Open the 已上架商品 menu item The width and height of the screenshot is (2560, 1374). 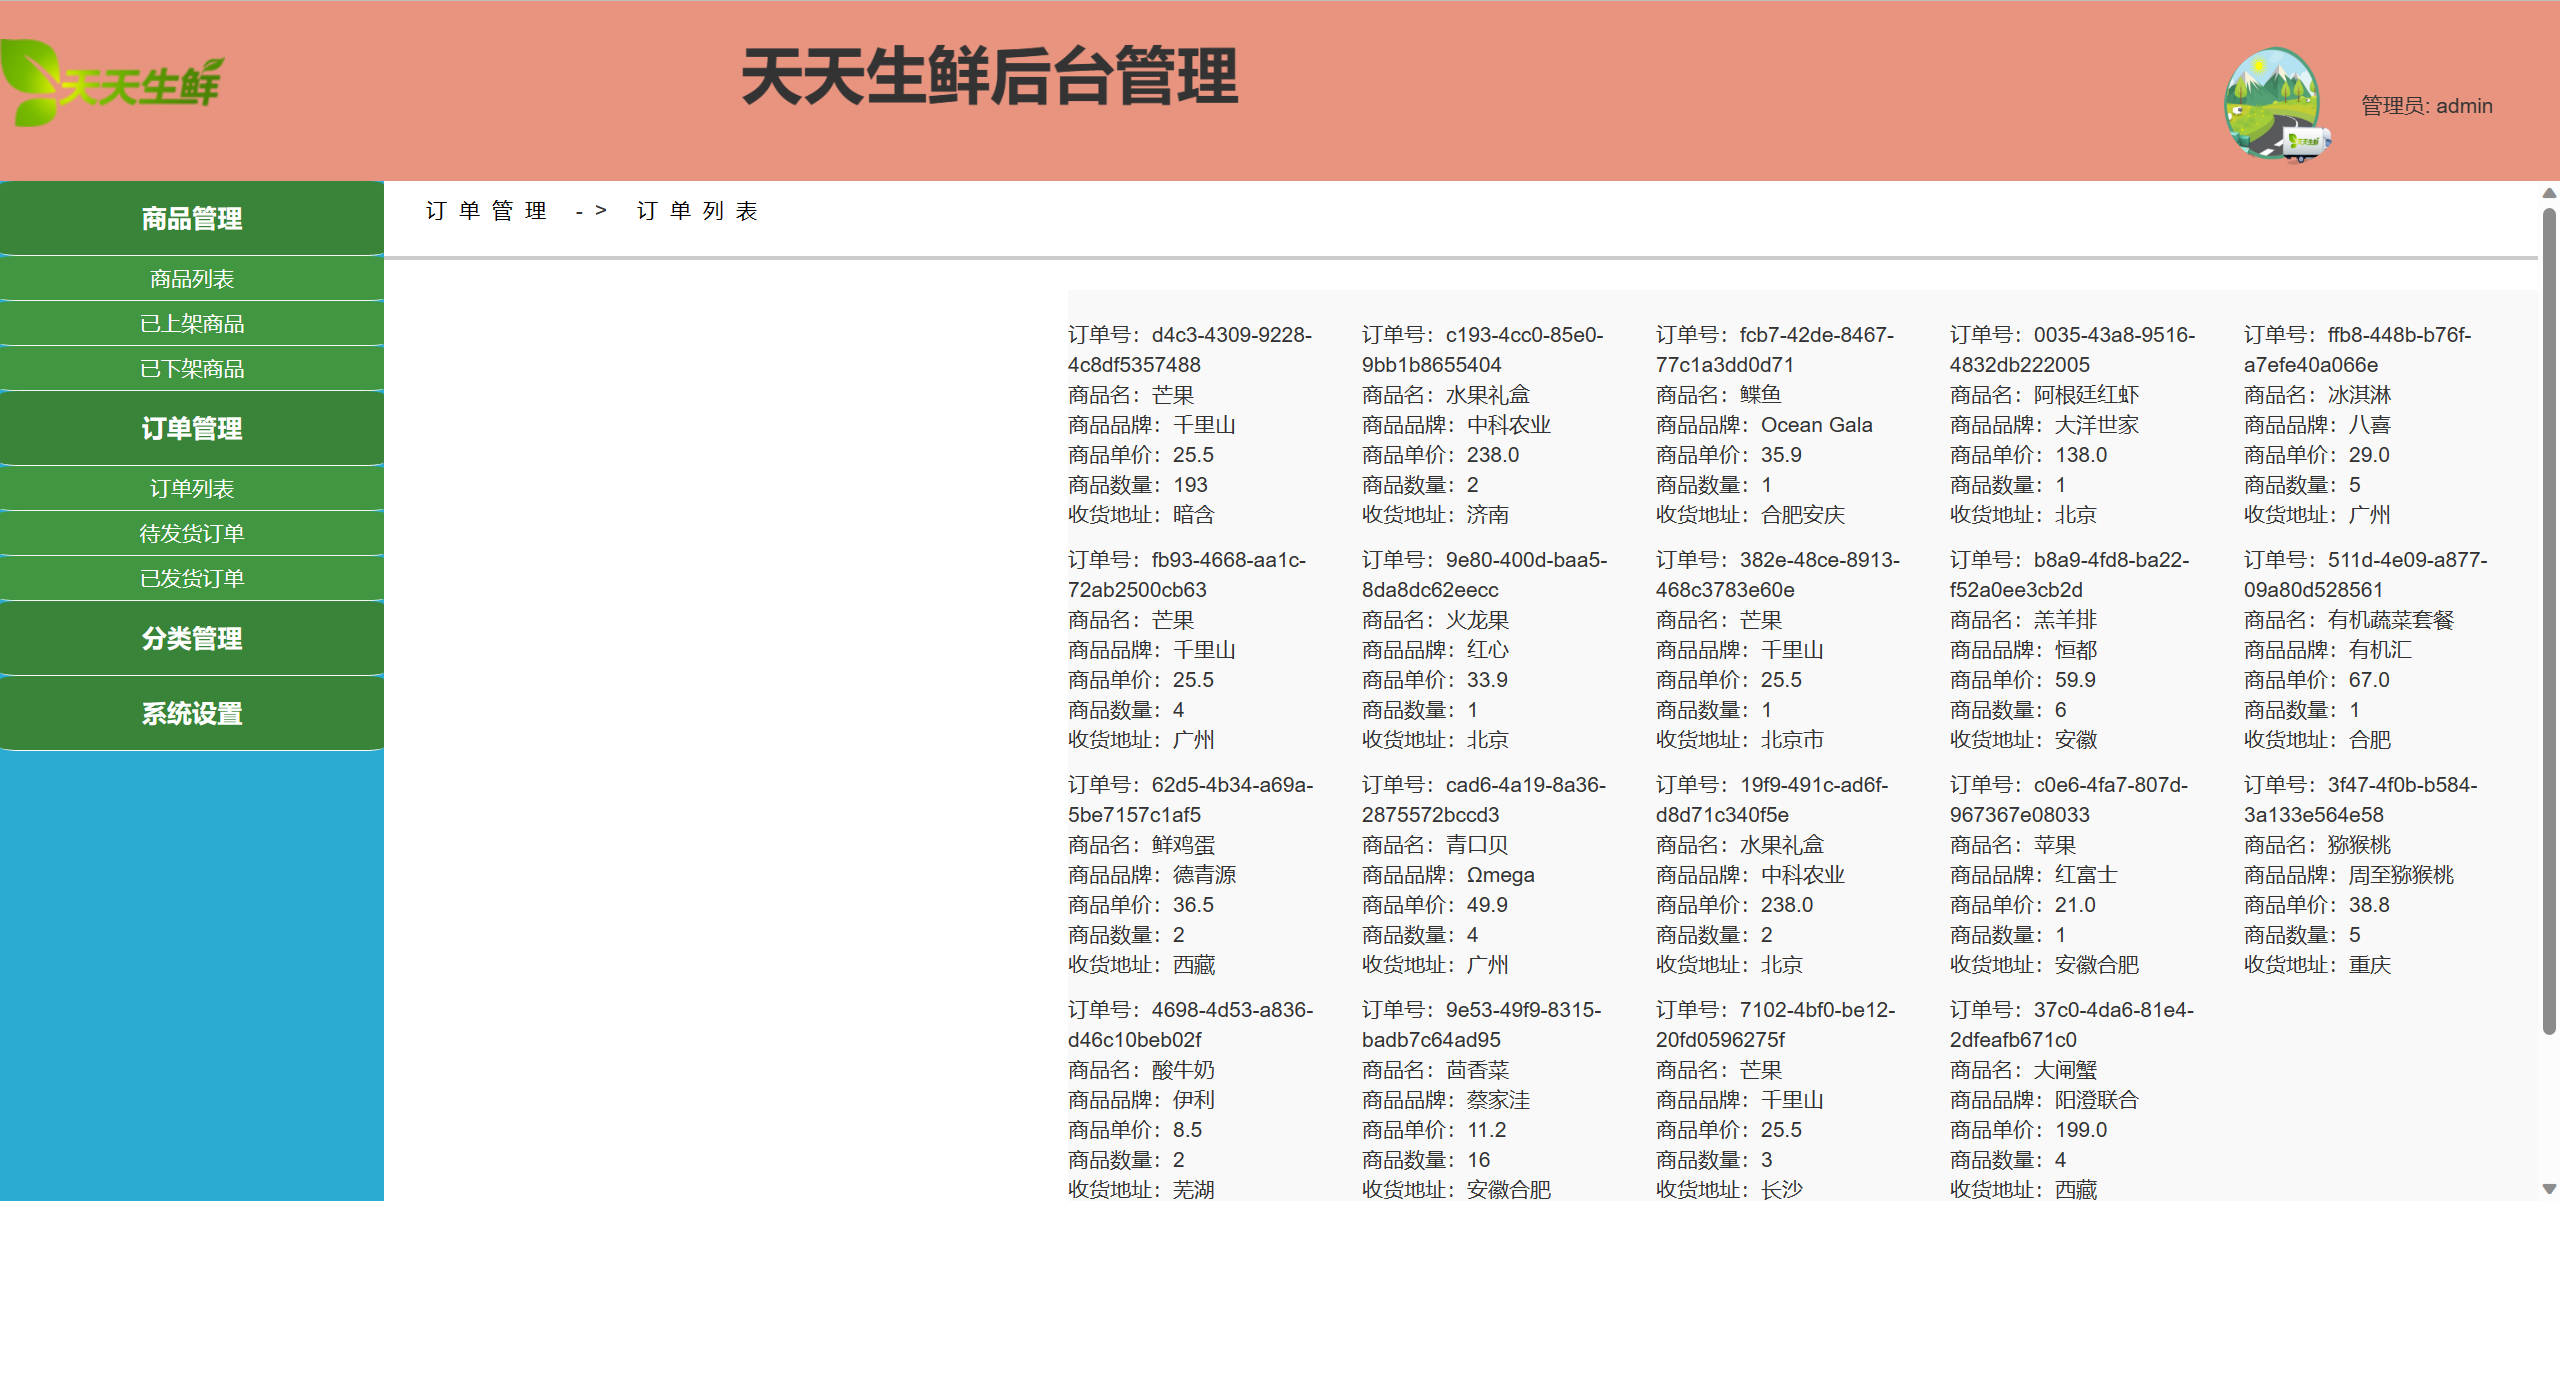tap(191, 323)
